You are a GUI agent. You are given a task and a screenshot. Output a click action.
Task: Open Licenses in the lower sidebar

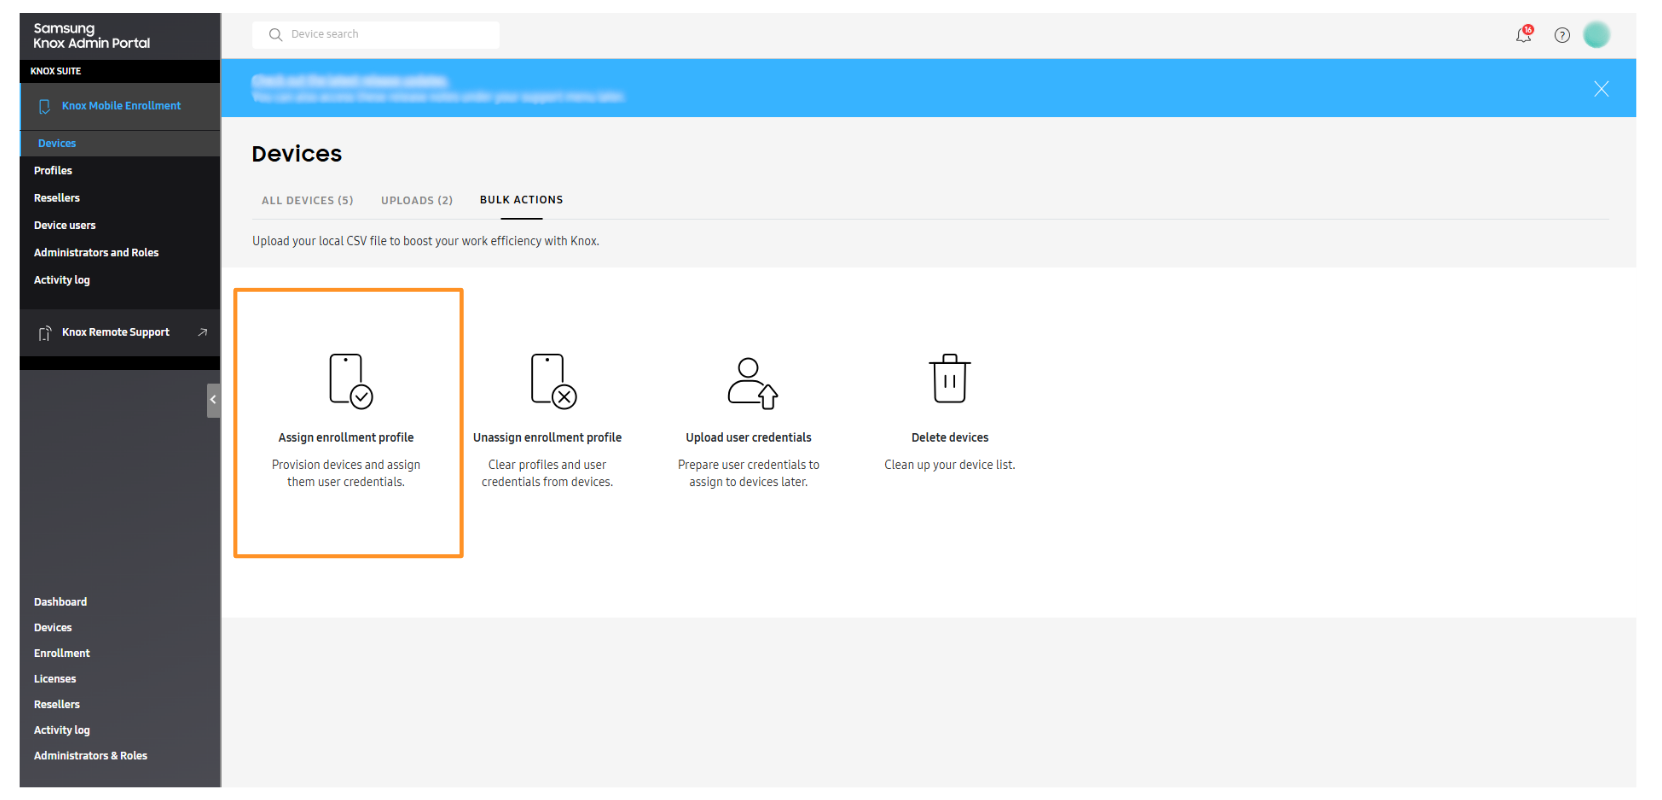click(x=55, y=679)
